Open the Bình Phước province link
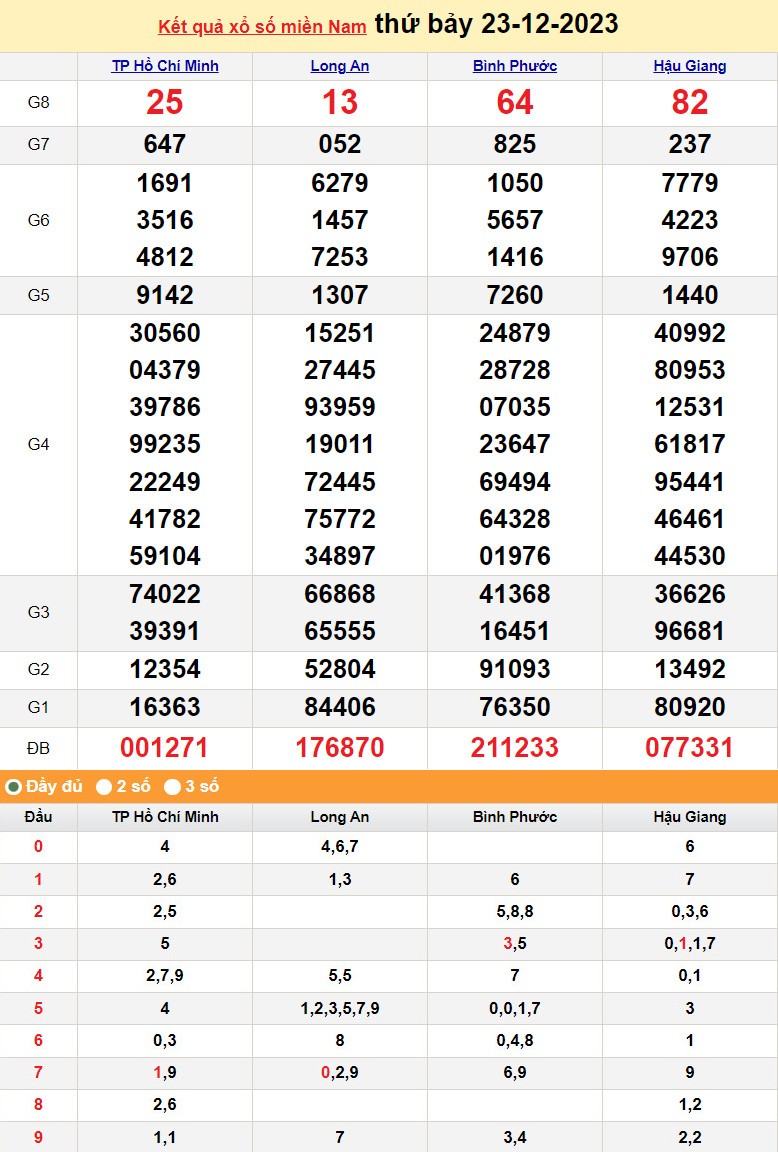This screenshot has width=778, height=1152. click(515, 66)
